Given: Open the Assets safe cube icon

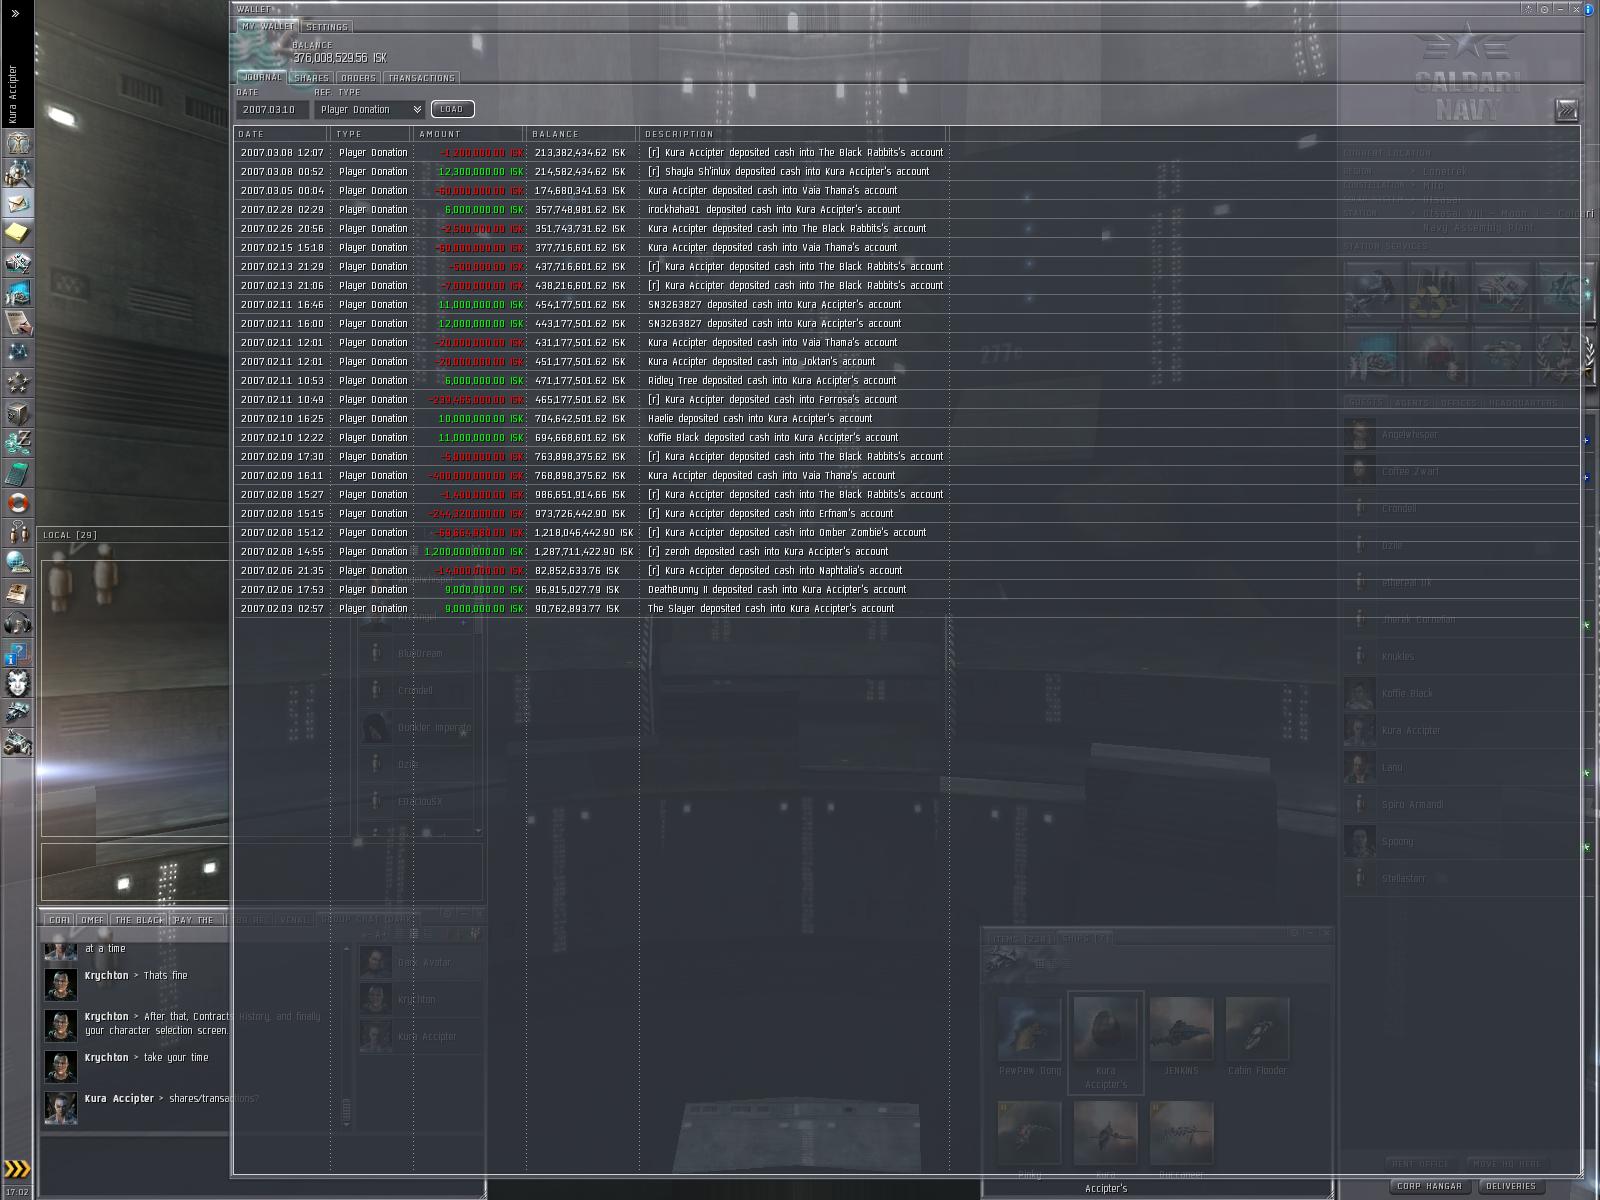Looking at the screenshot, I should 18,413.
